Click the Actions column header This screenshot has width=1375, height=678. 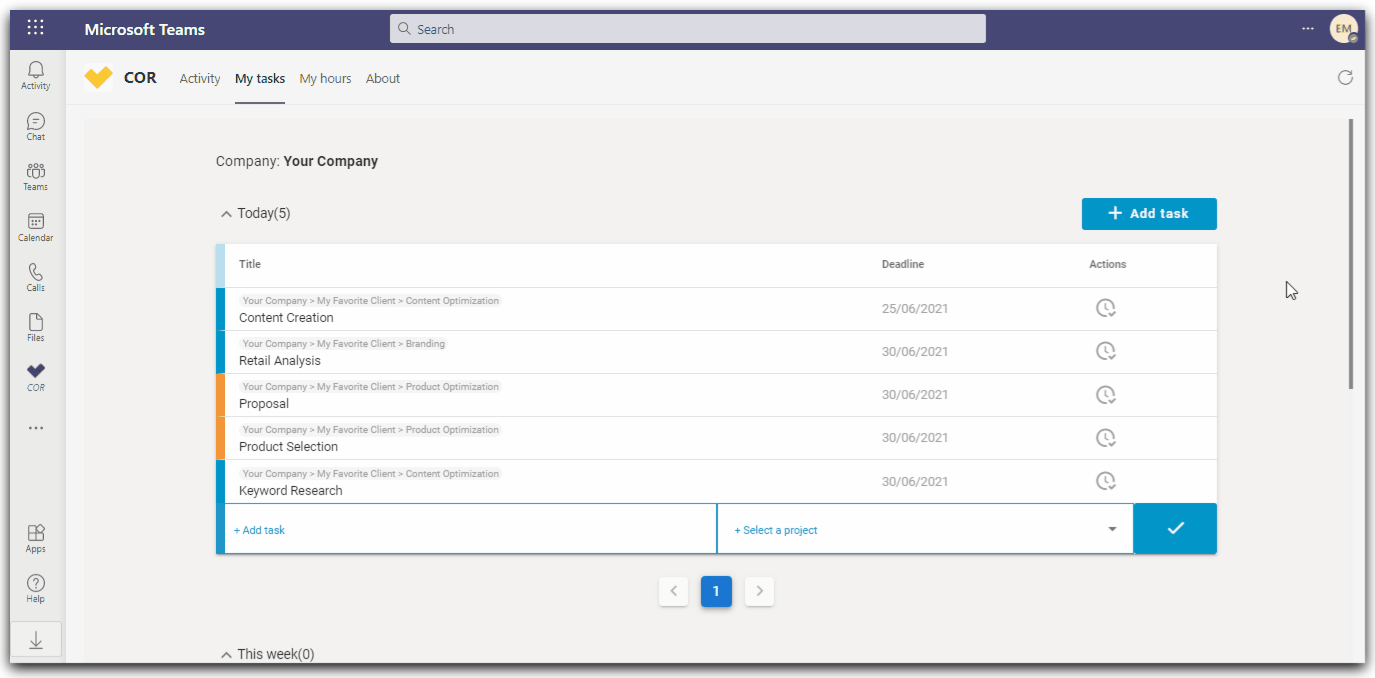pyautogui.click(x=1108, y=264)
